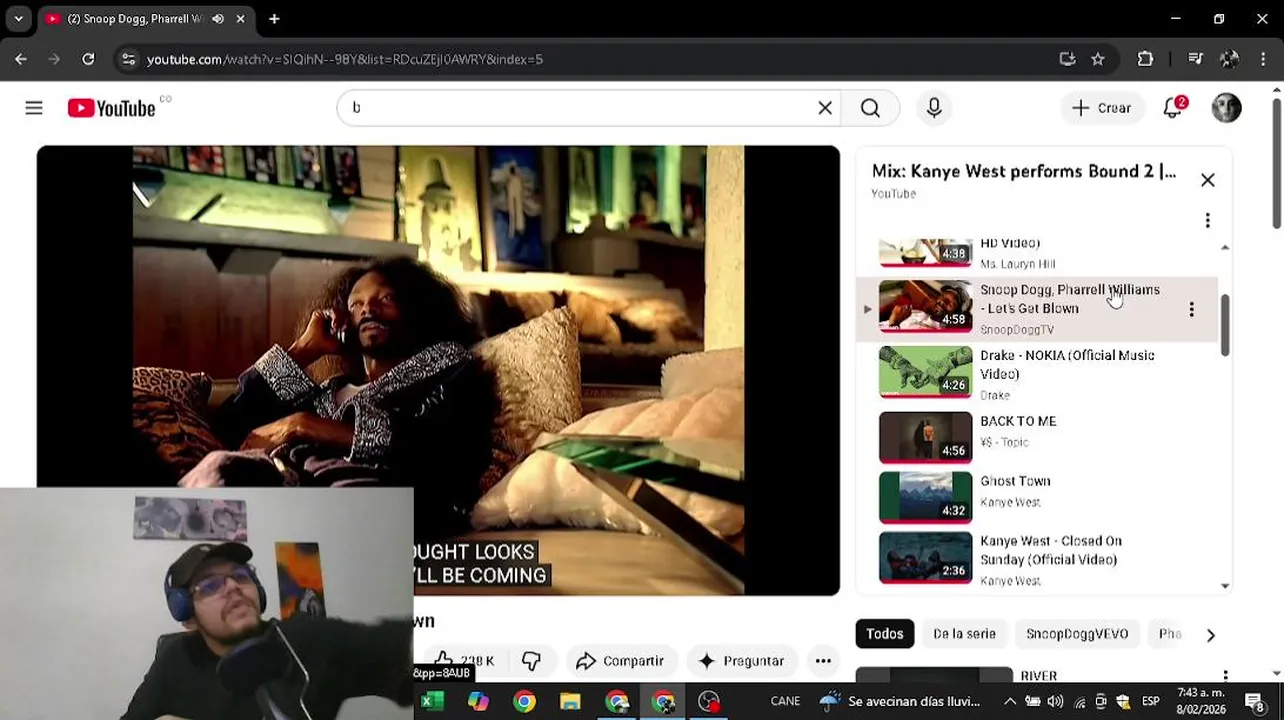Image resolution: width=1284 pixels, height=720 pixels.
Task: Bookmark this page with the star
Action: [x=1098, y=59]
